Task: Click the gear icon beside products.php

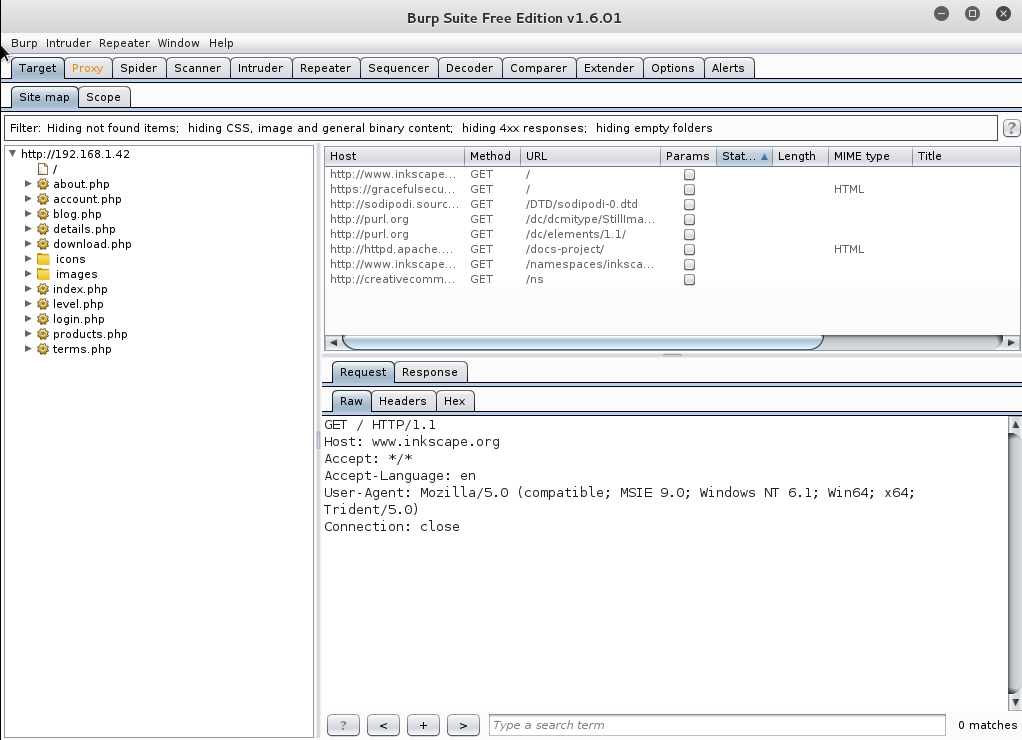Action: pos(43,334)
